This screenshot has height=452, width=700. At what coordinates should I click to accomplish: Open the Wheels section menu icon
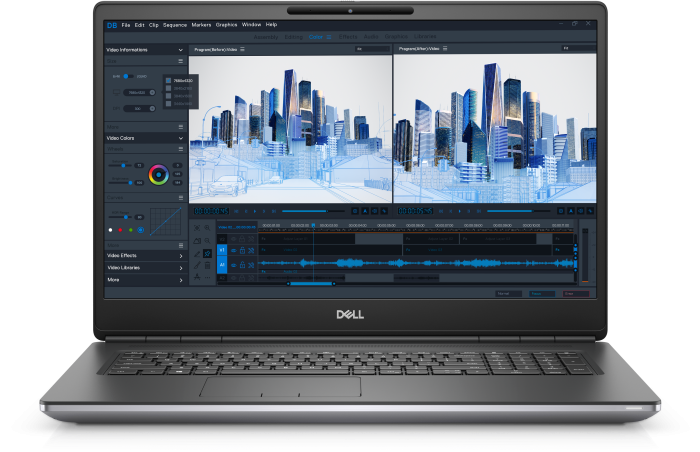[x=180, y=149]
